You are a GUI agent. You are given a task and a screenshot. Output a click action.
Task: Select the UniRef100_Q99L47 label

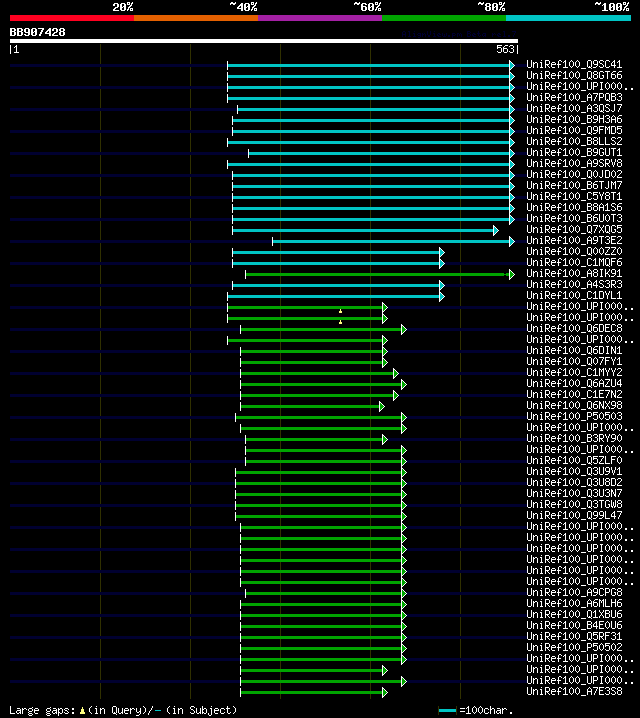[x=574, y=515]
